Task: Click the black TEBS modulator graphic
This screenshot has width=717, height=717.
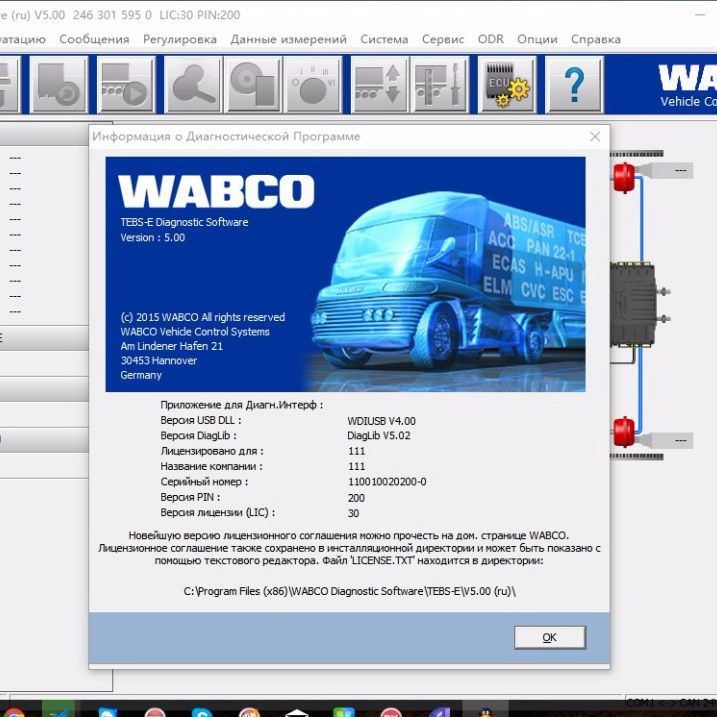Action: (636, 305)
